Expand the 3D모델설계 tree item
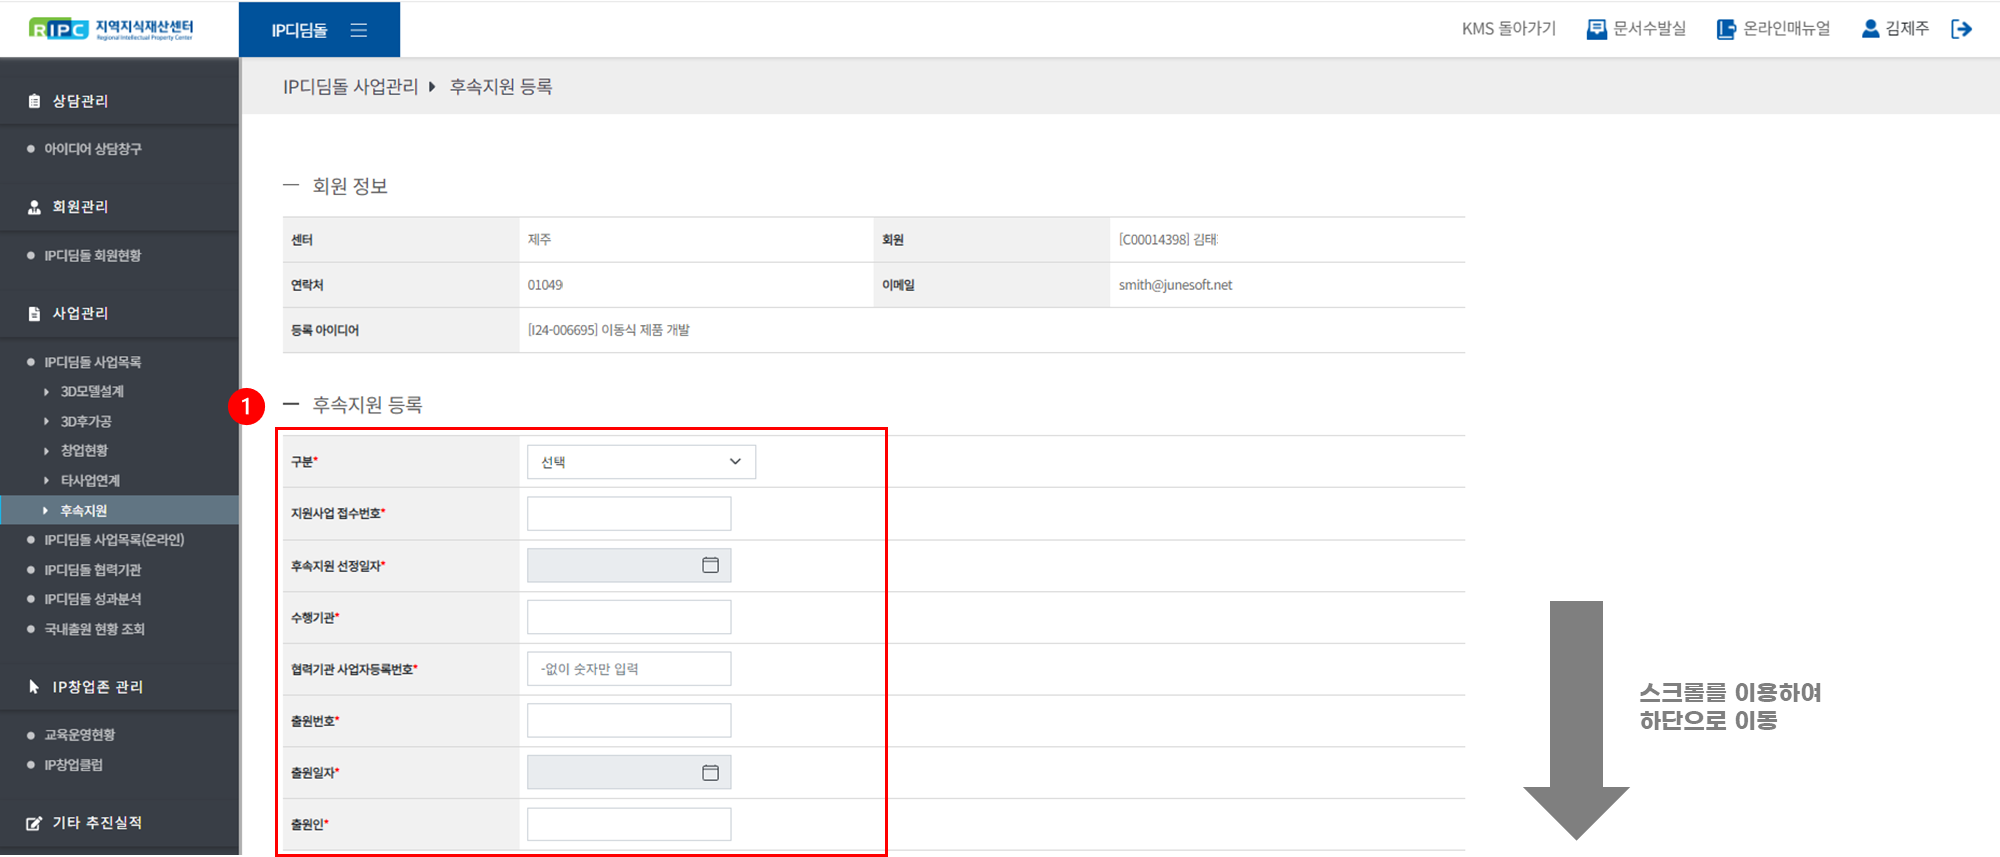The height and width of the screenshot is (857, 2000). 92,392
